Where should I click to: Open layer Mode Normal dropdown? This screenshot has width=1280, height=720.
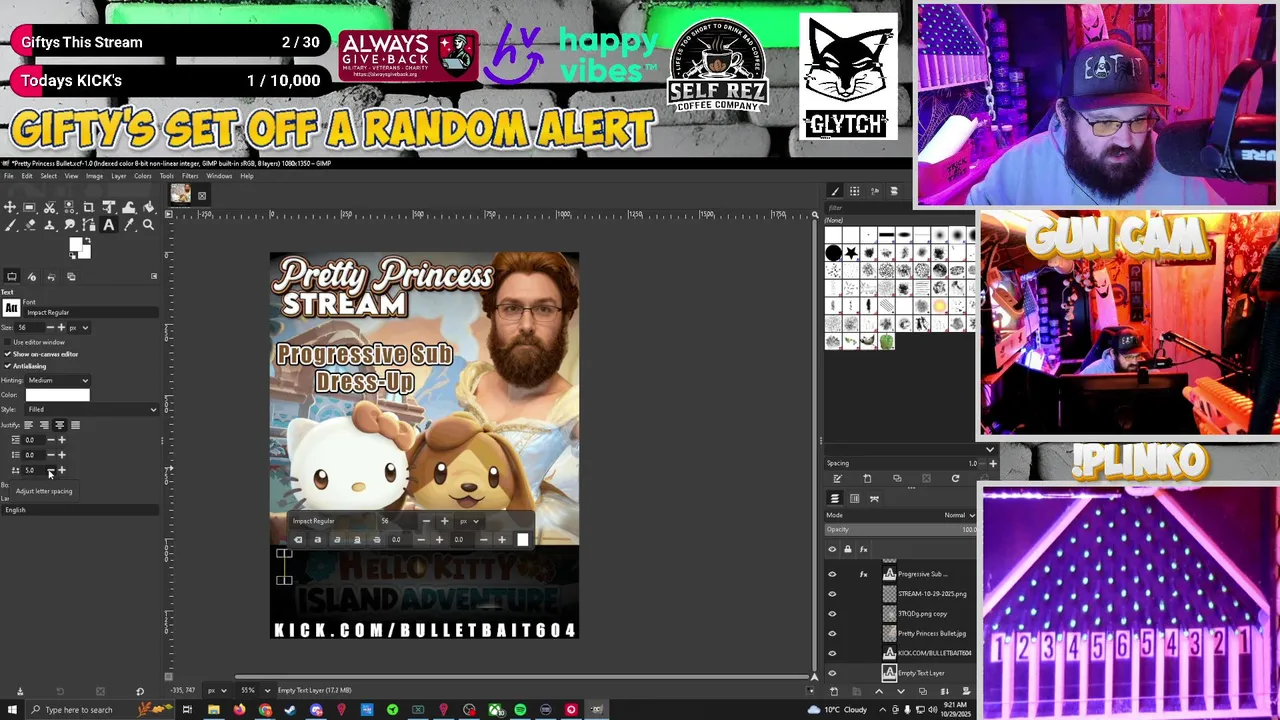coord(900,515)
